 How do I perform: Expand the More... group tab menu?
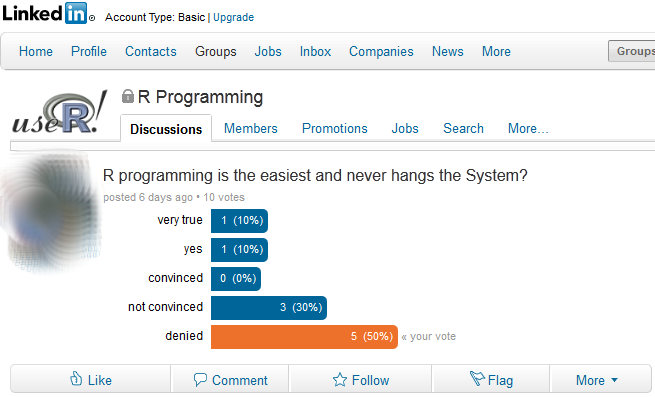point(528,128)
